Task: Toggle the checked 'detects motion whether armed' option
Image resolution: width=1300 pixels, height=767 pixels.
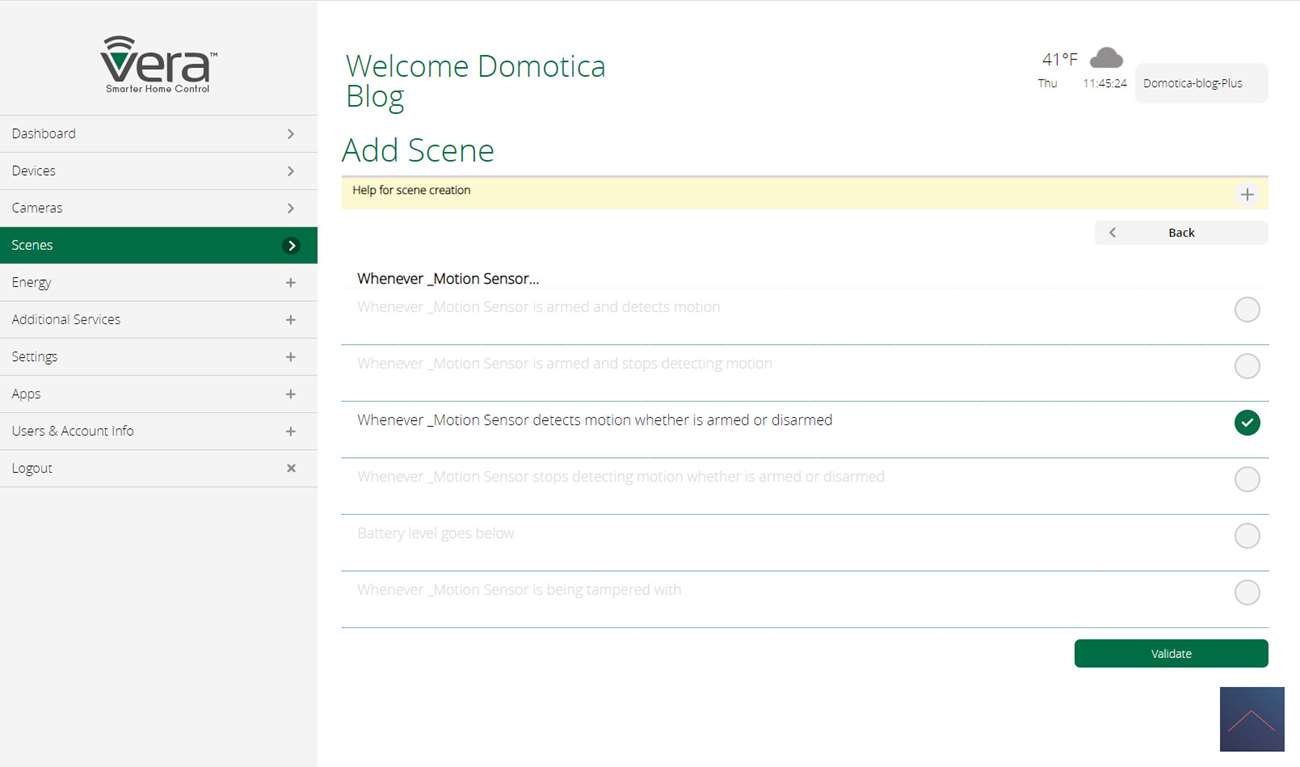Action: (x=1246, y=423)
